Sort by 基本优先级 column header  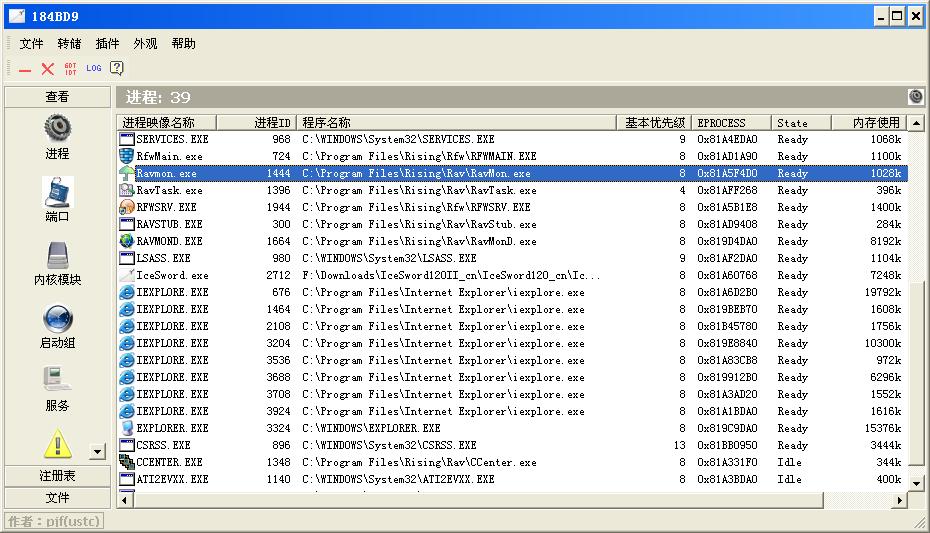653,123
